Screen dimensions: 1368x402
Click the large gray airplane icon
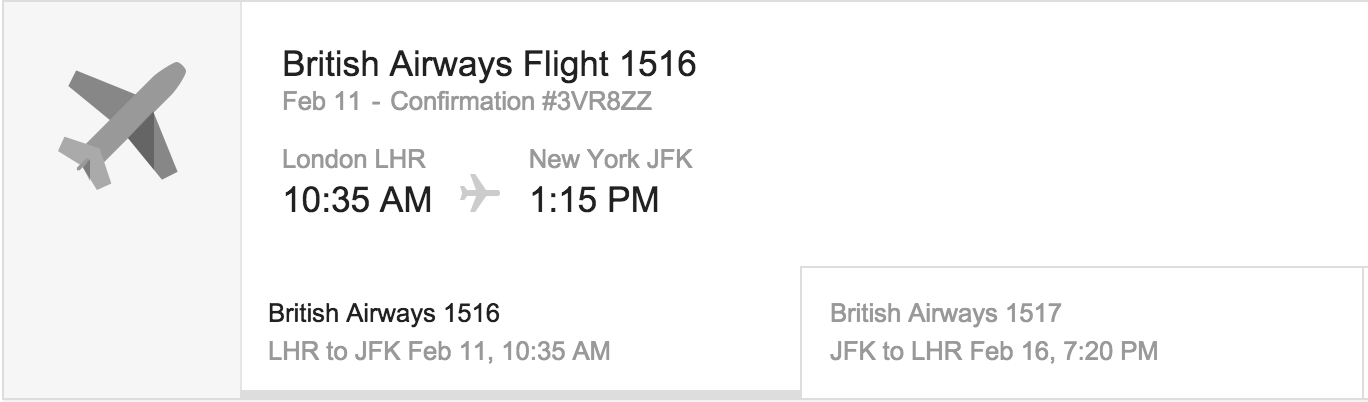121,127
